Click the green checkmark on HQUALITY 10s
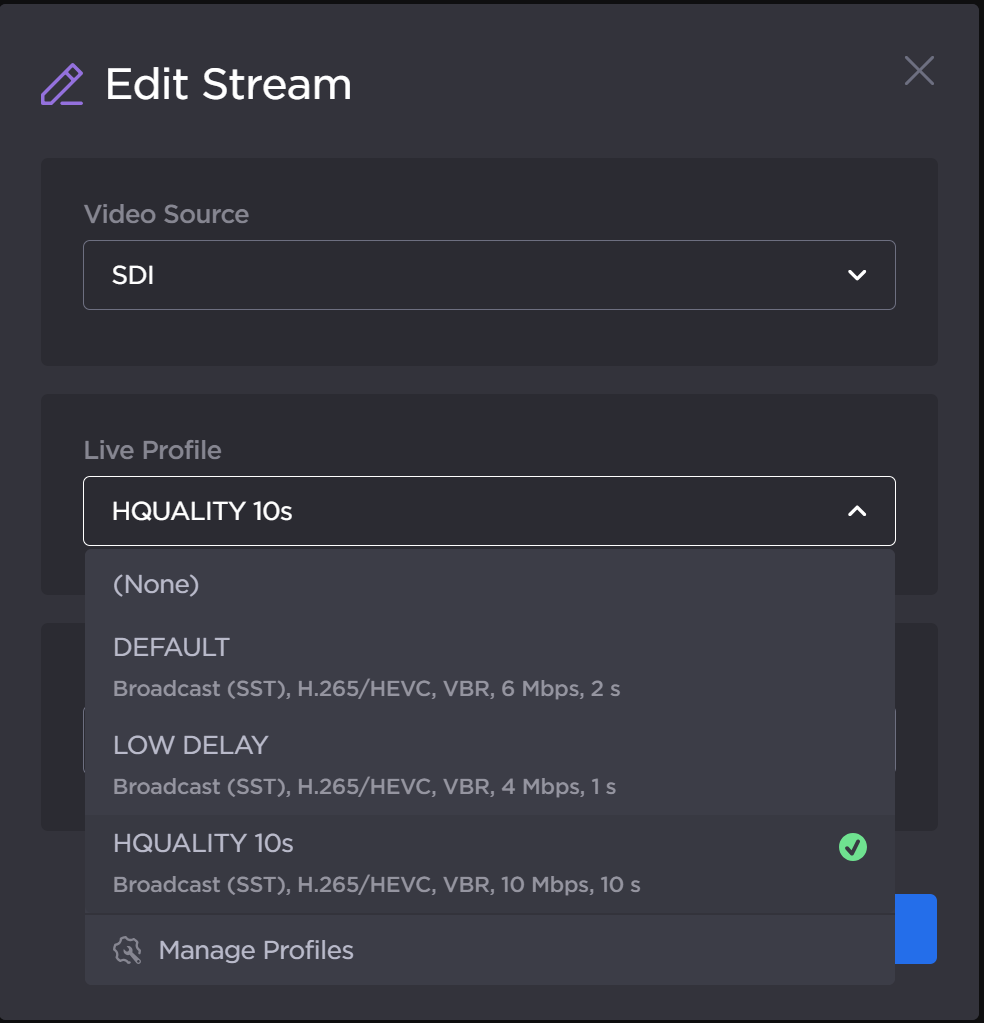This screenshot has width=984, height=1023. [x=852, y=847]
